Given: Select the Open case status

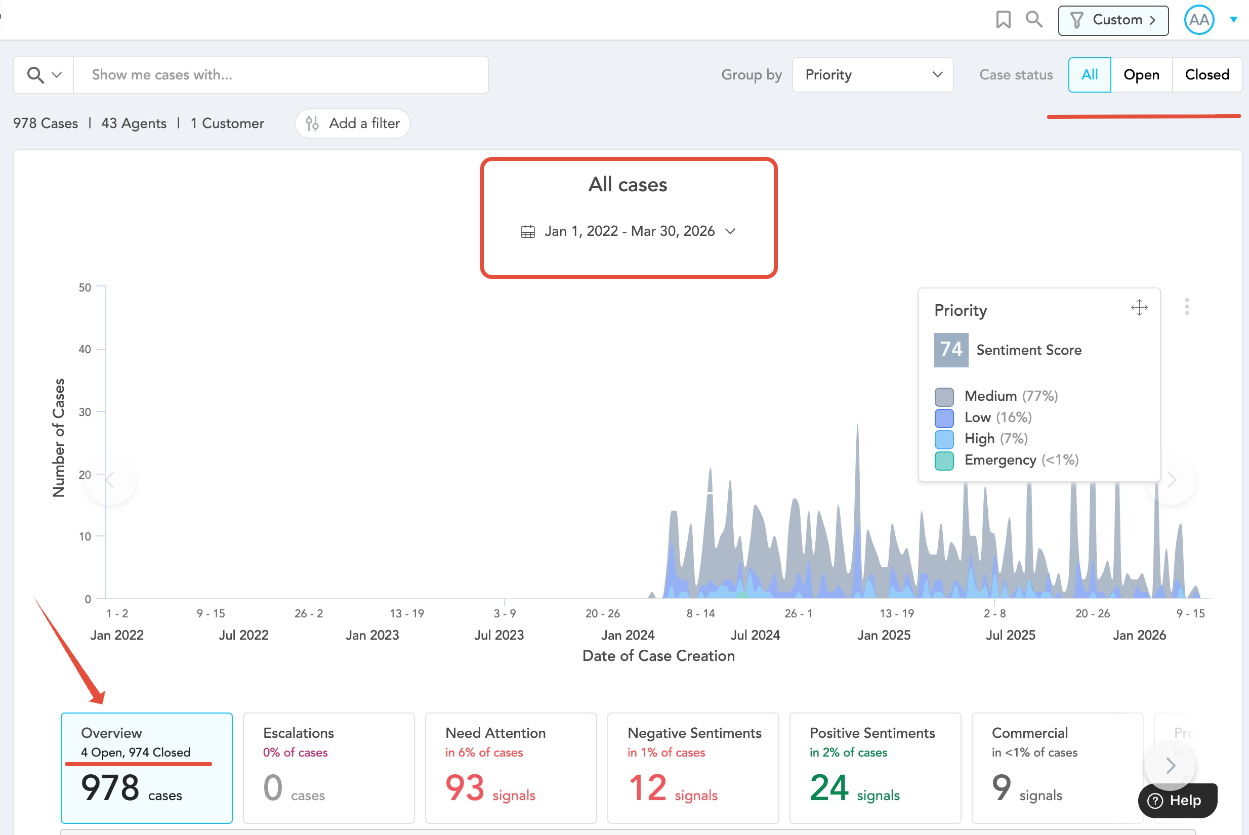Looking at the screenshot, I should (1141, 75).
